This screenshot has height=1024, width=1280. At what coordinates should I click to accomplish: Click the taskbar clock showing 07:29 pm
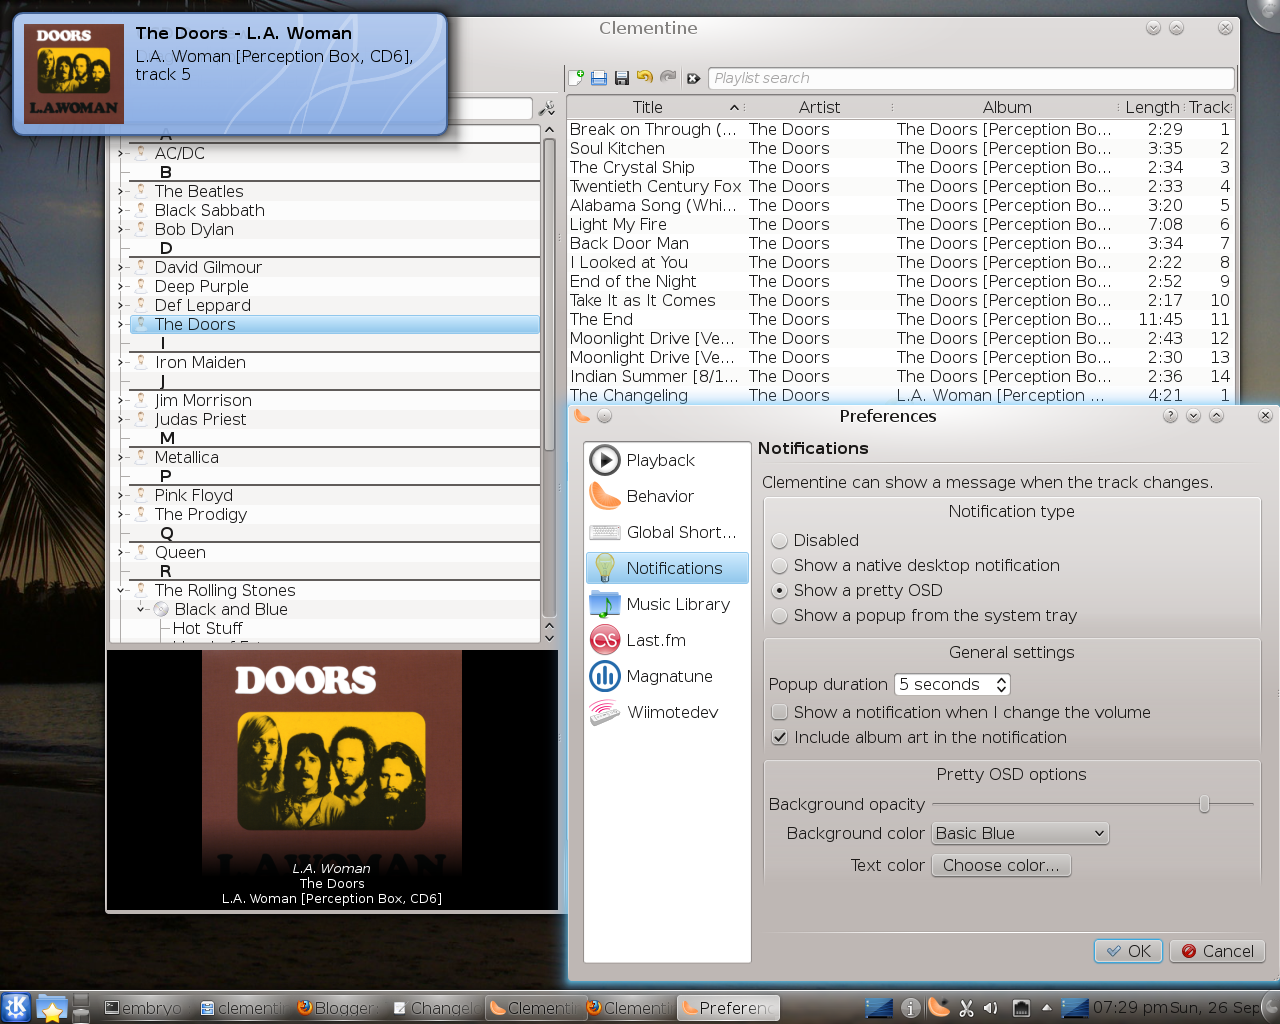point(1130,1007)
